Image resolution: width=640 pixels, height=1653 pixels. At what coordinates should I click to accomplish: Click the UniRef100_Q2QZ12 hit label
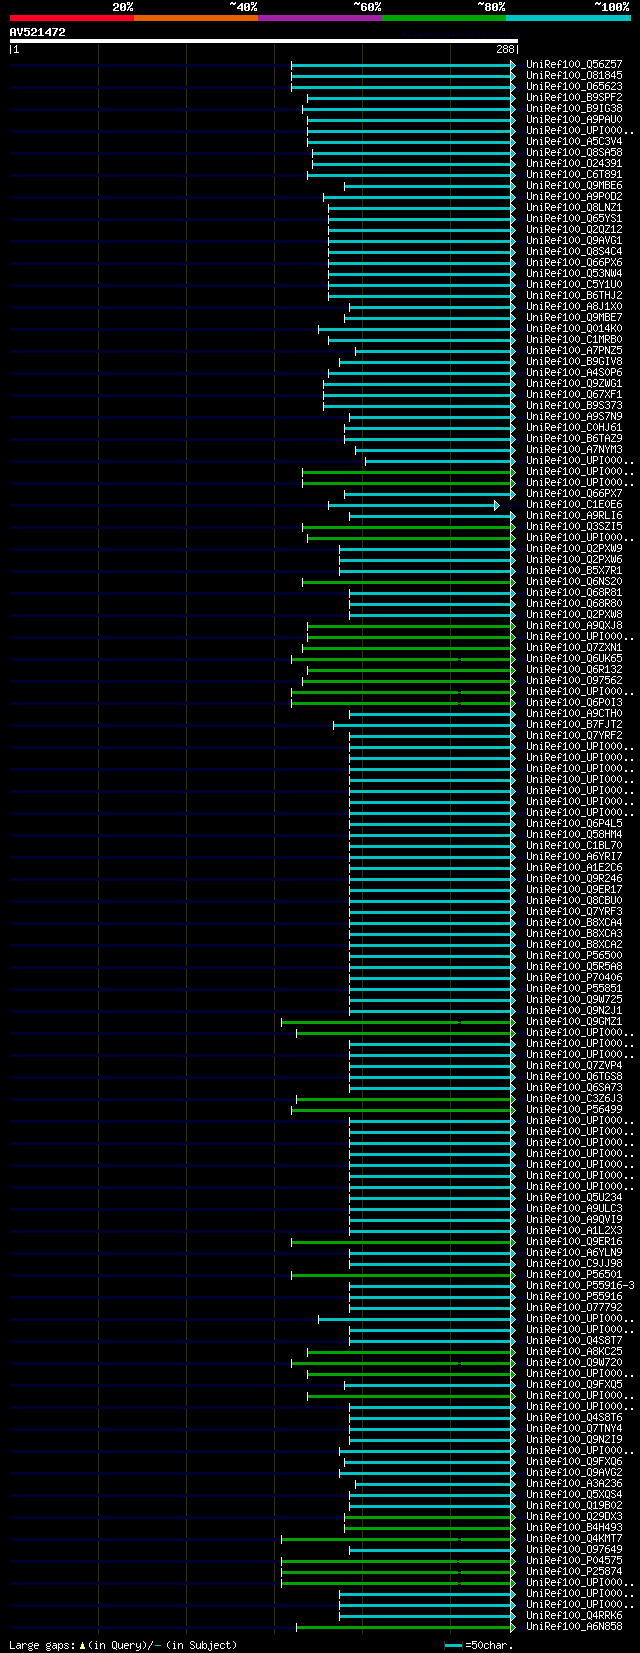tap(574, 229)
